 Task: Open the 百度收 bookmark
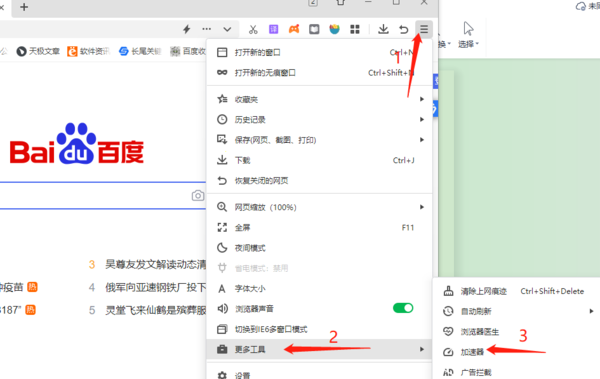(x=188, y=51)
